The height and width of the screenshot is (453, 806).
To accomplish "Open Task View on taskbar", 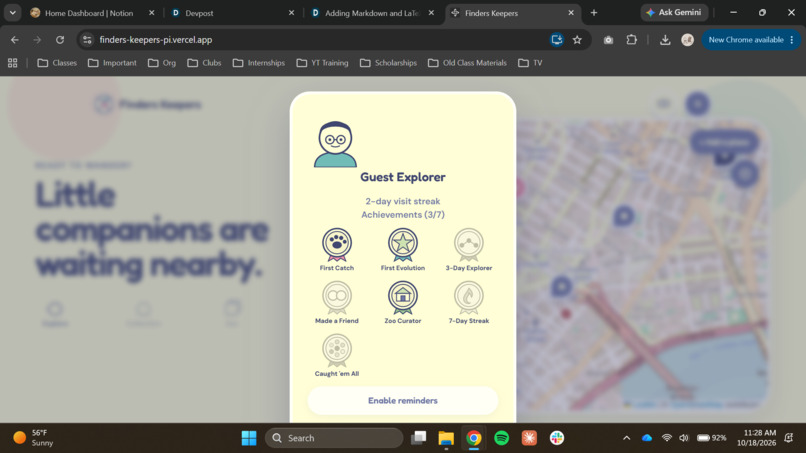I will (418, 438).
